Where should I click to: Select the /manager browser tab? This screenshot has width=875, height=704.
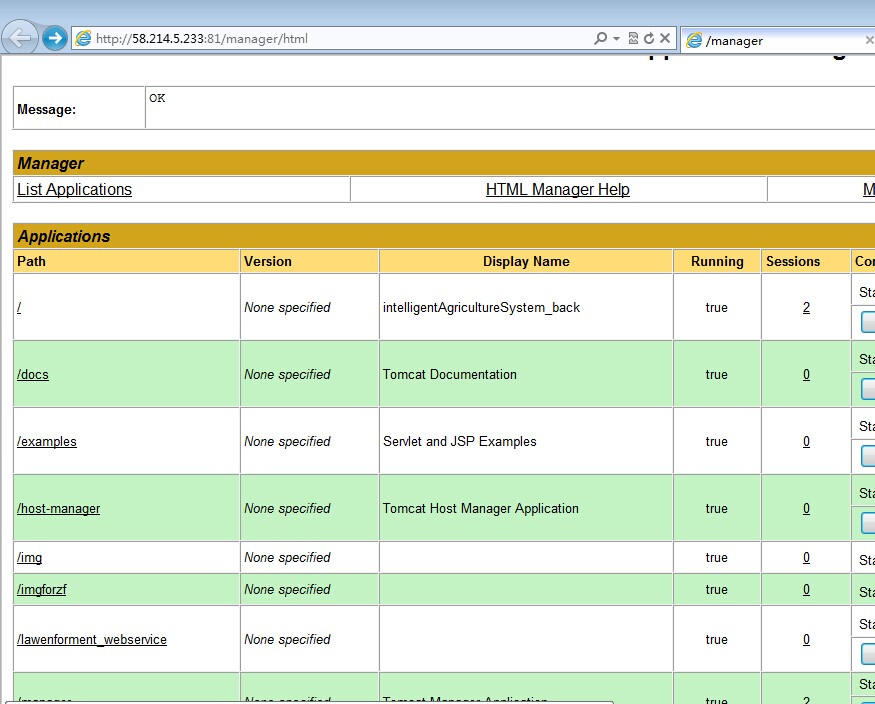point(778,40)
